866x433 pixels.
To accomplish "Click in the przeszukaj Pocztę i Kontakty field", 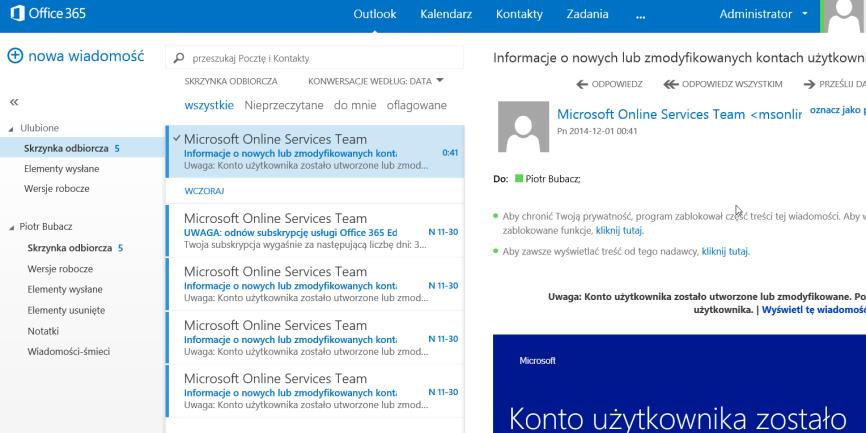I will tap(314, 58).
